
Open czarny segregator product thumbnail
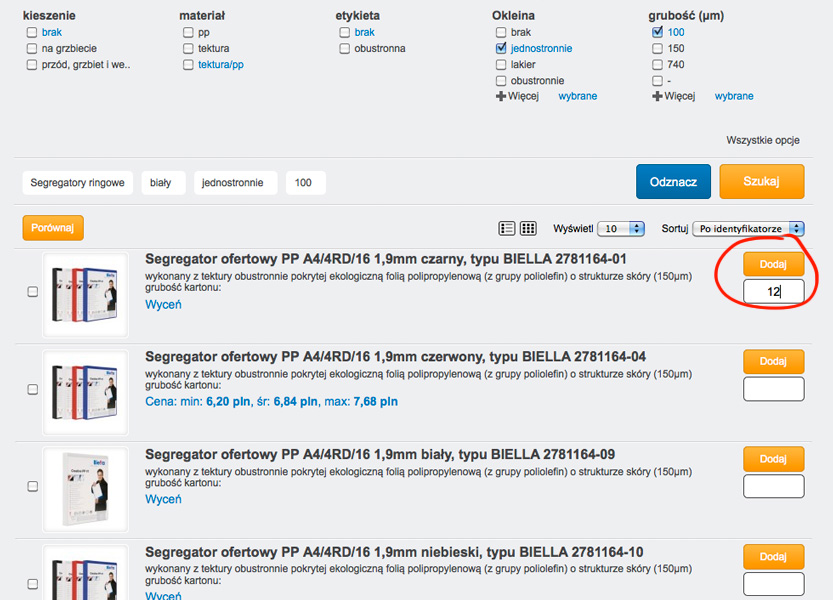click(85, 295)
